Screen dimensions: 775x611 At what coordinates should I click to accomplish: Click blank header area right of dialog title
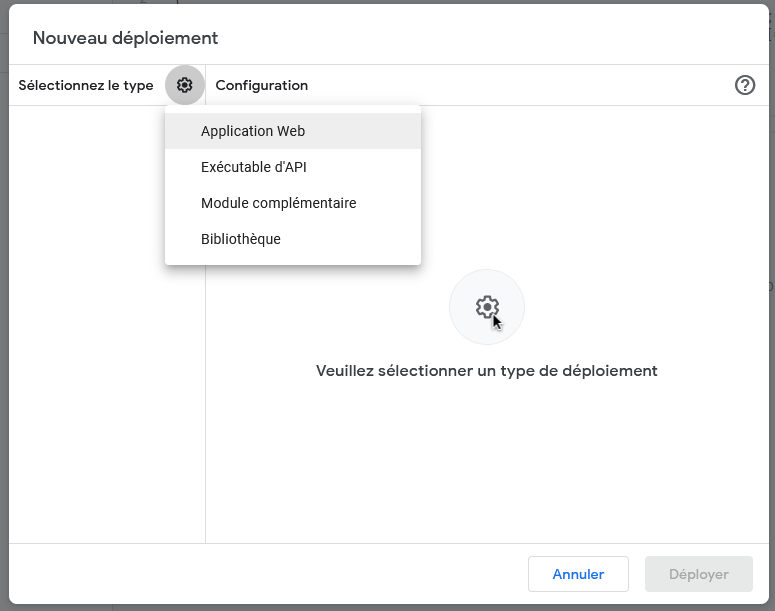click(x=500, y=38)
